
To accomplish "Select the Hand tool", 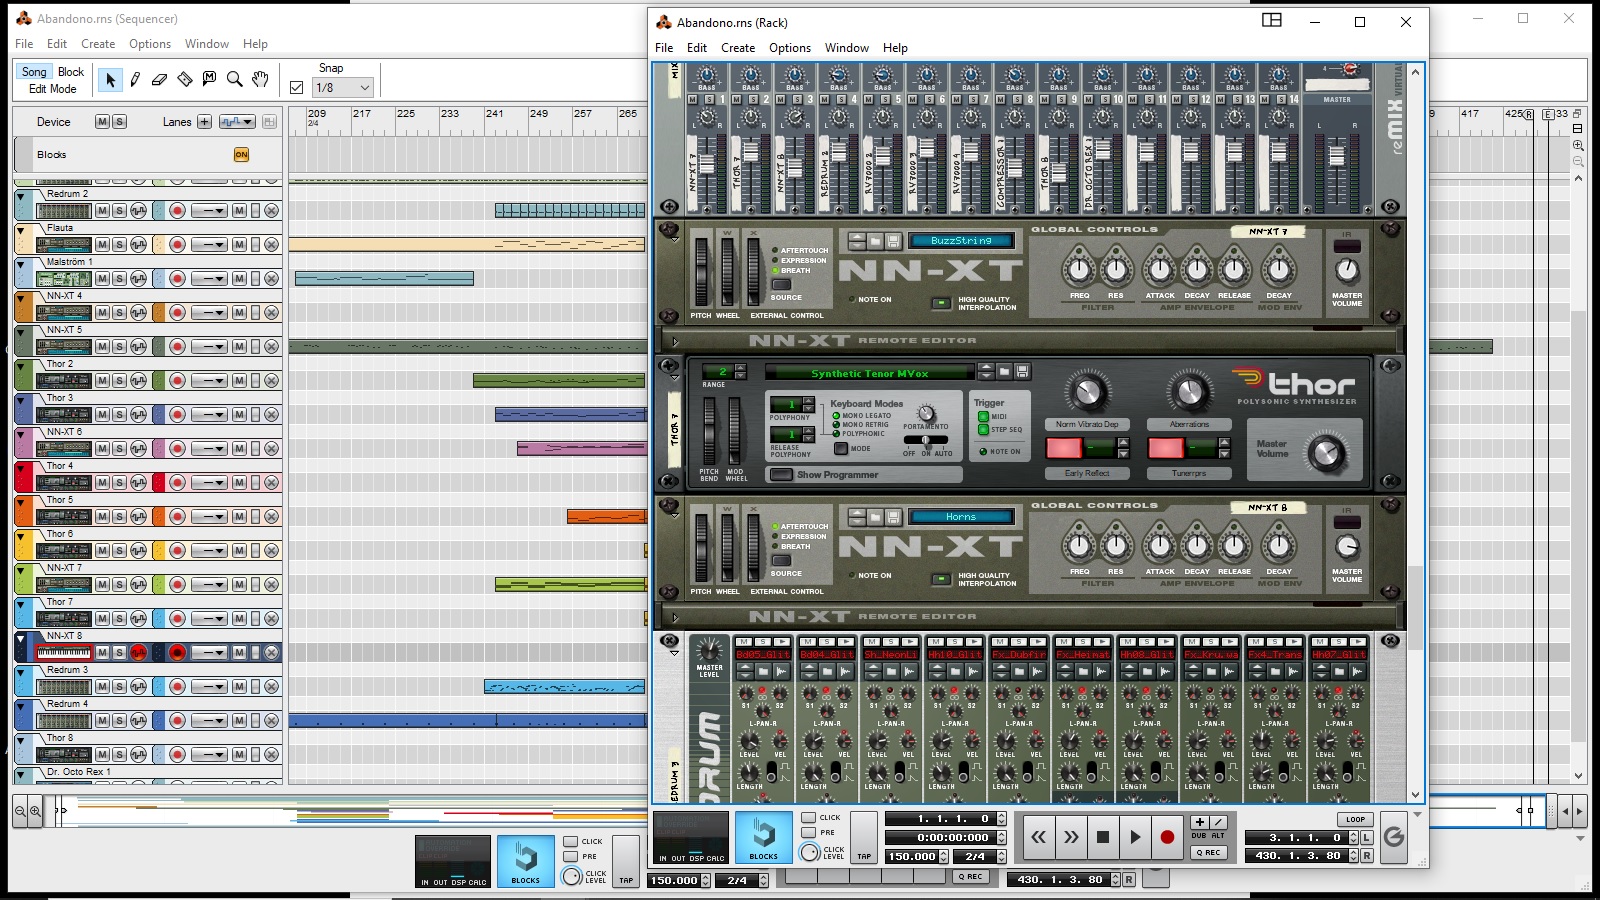I will 260,79.
